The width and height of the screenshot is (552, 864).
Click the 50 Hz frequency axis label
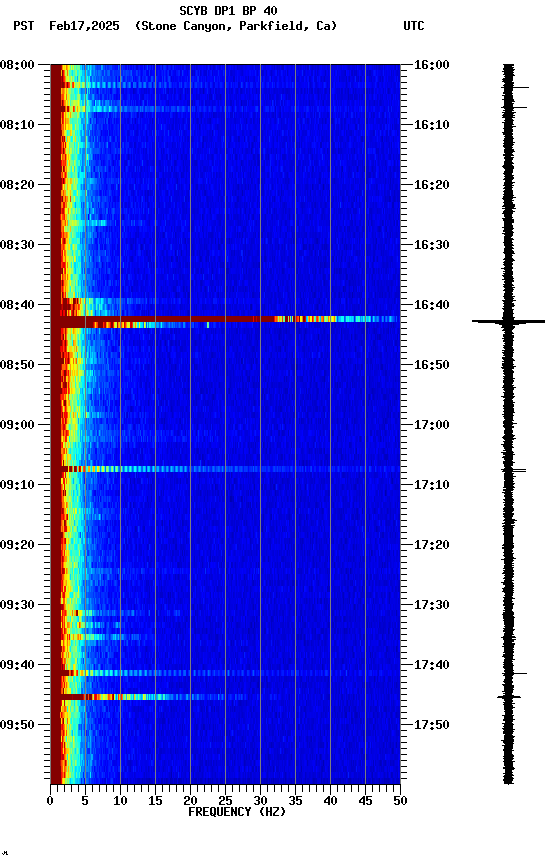(401, 801)
